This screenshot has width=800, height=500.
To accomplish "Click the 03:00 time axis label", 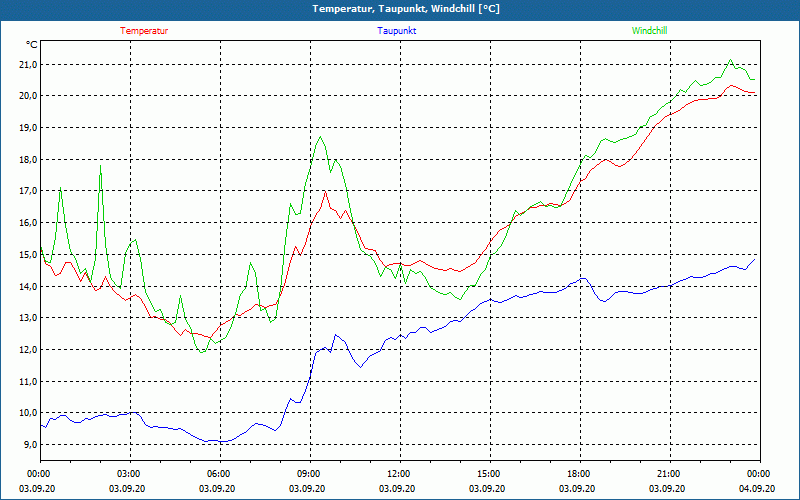I will click(131, 474).
